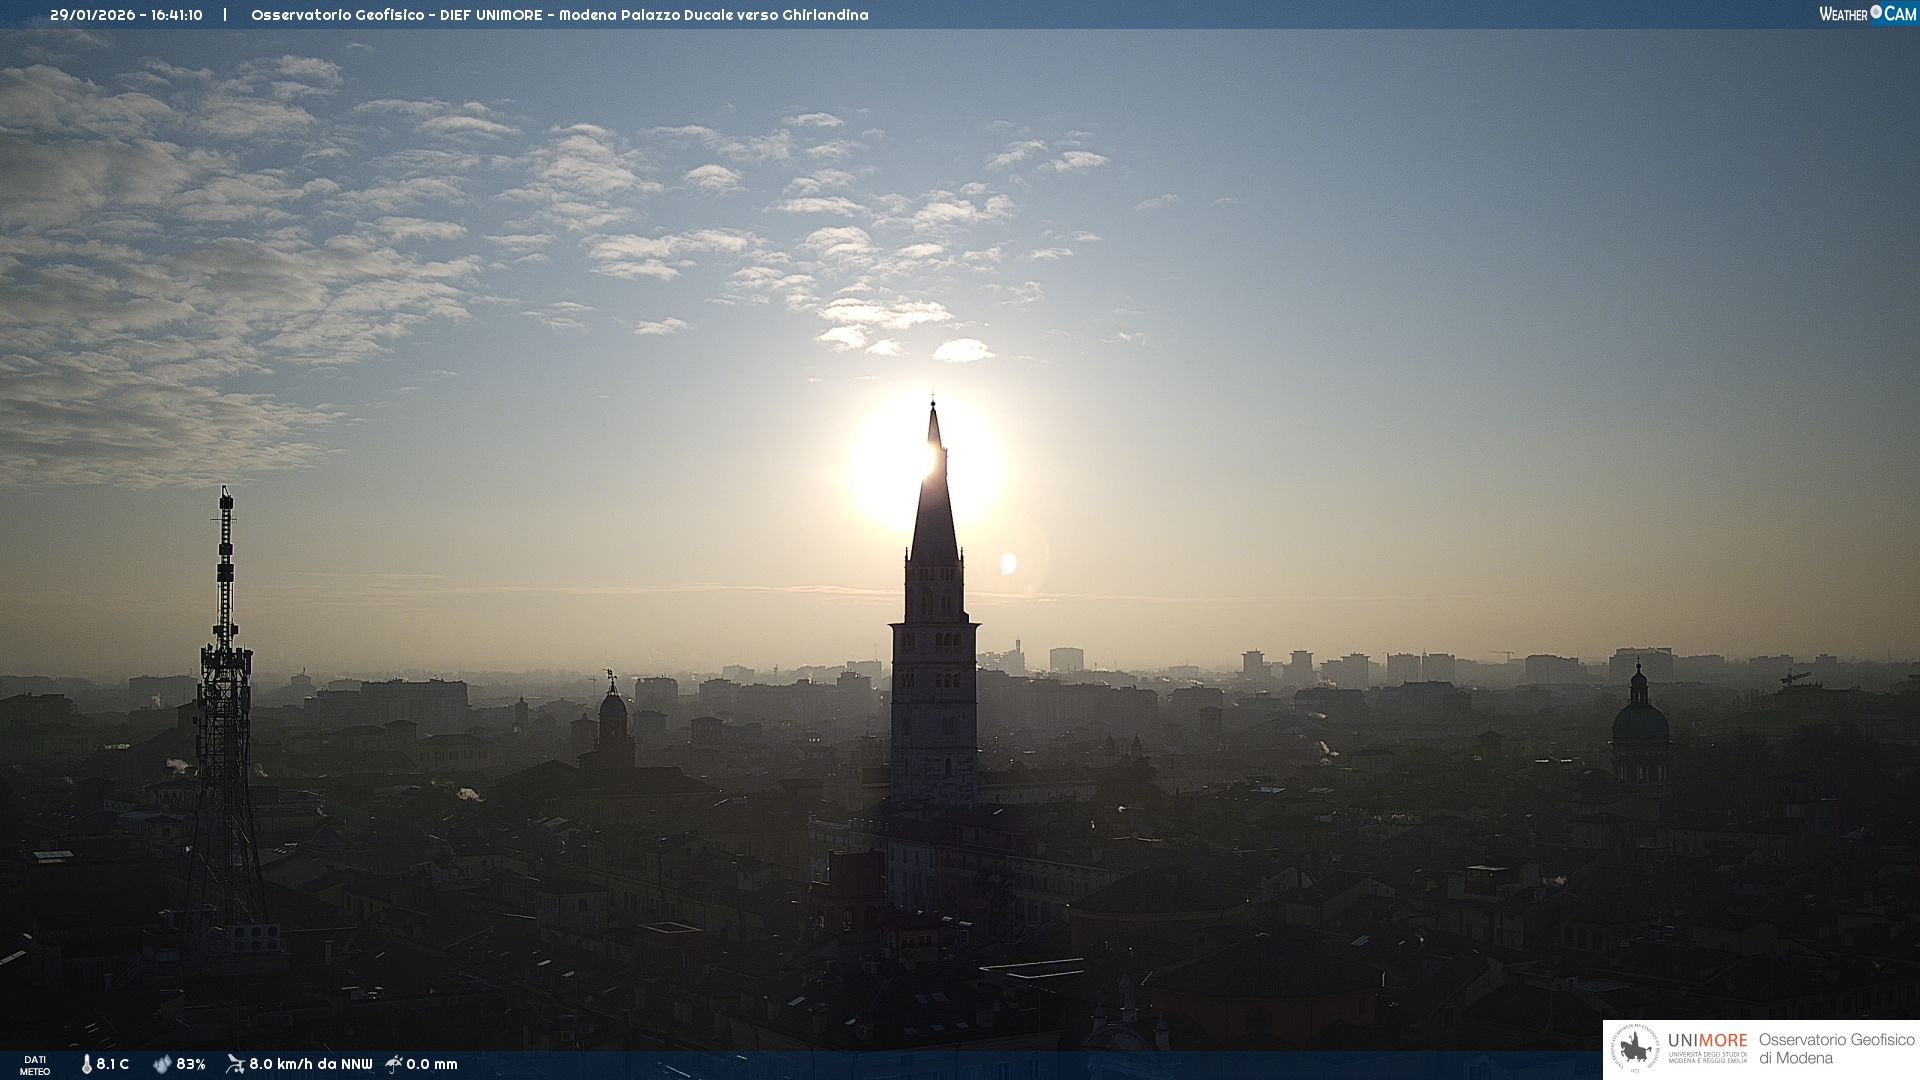
Task: Click the camera lens in the WeatherCam logo
Action: [1876, 12]
